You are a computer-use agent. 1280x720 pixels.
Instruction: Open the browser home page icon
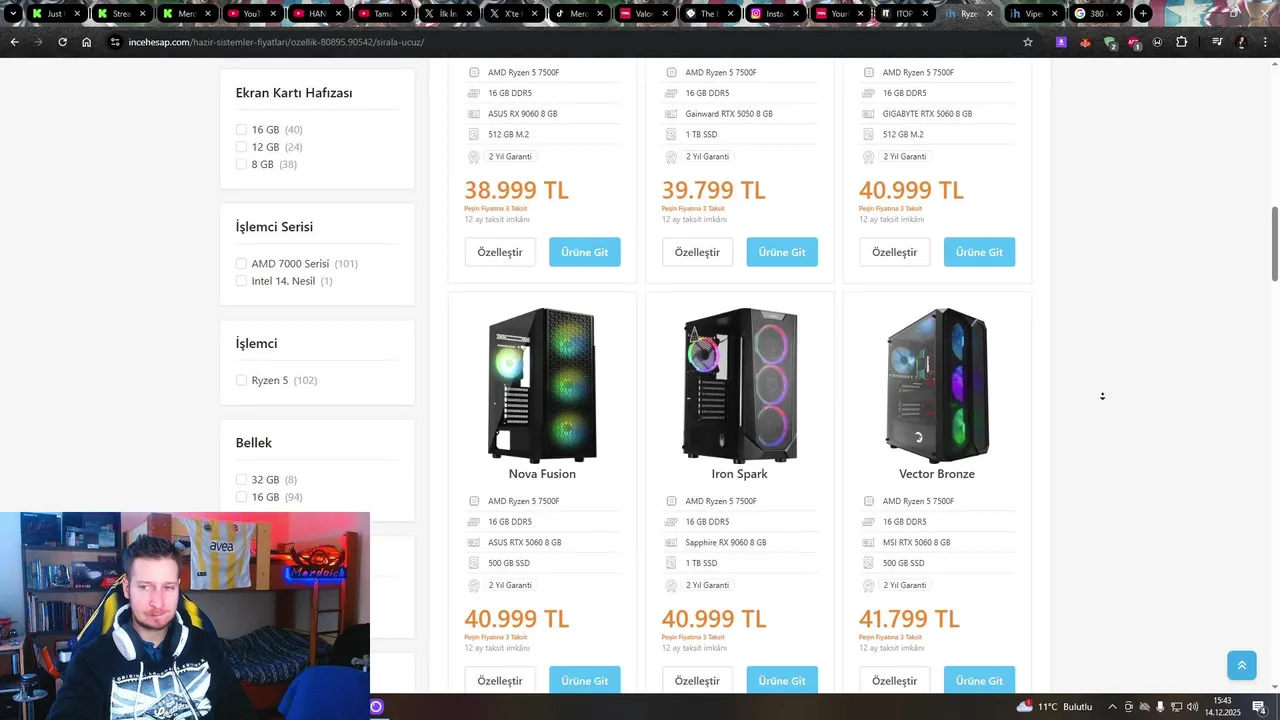tap(87, 42)
